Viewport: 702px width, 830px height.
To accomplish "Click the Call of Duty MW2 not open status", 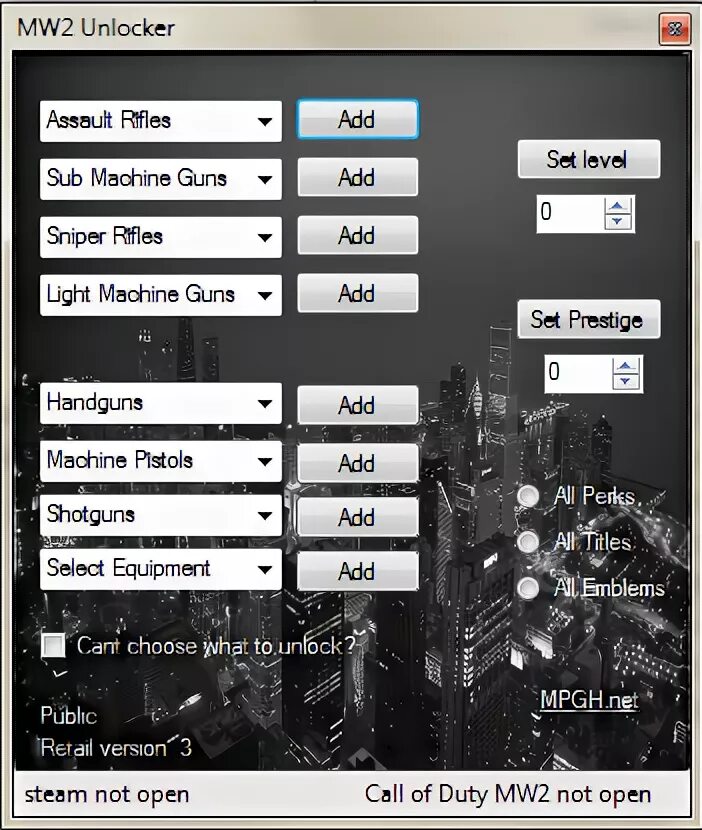I will click(508, 795).
